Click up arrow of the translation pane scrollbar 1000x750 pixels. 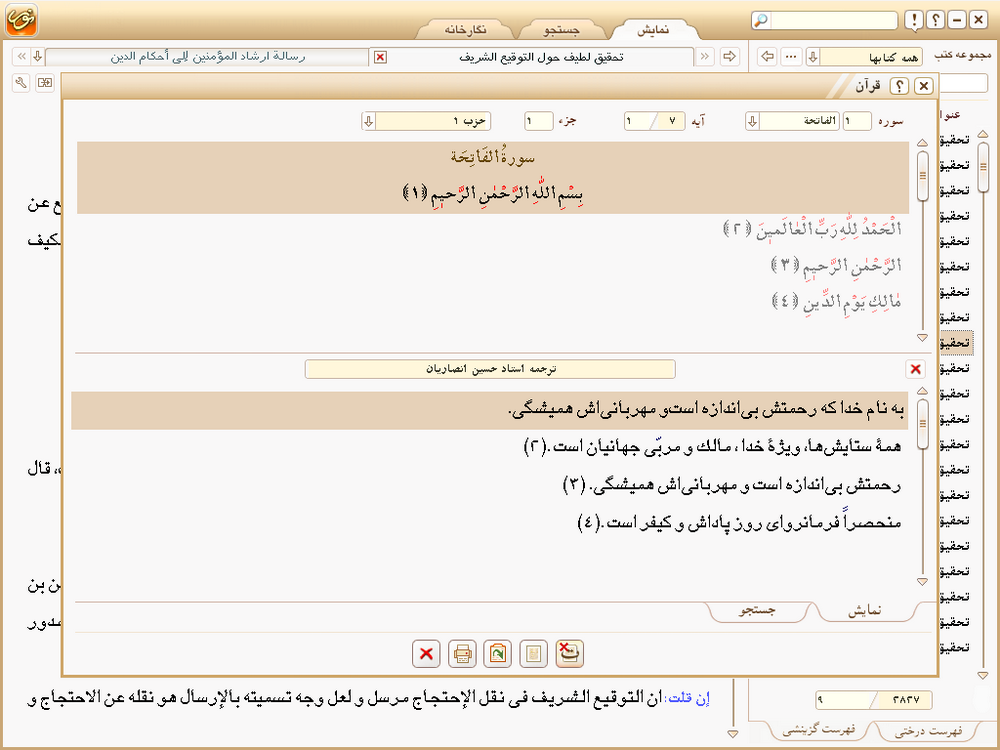(923, 391)
